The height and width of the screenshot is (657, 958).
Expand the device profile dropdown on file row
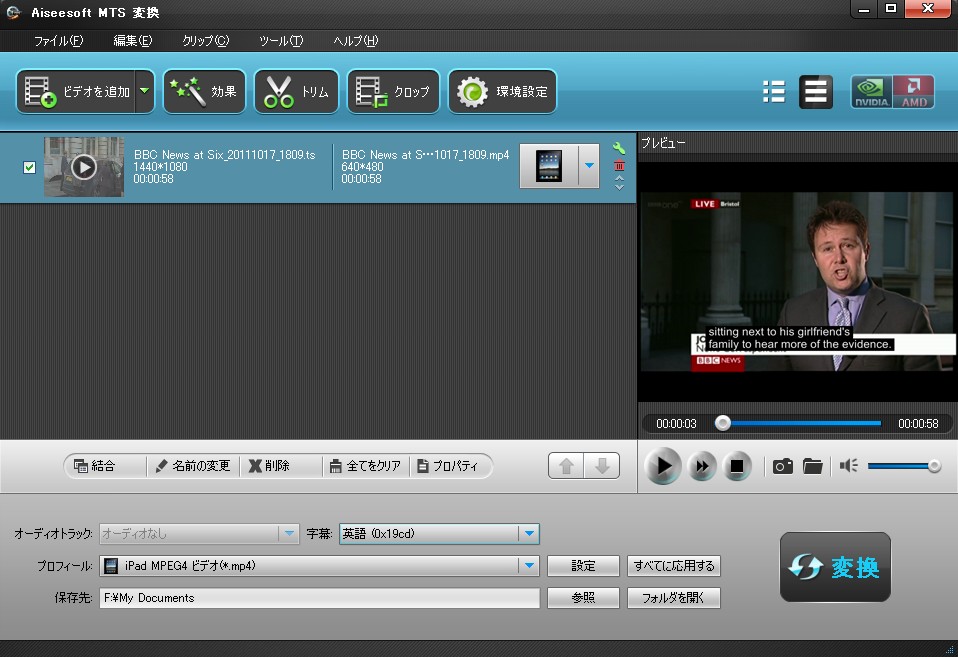(x=589, y=166)
